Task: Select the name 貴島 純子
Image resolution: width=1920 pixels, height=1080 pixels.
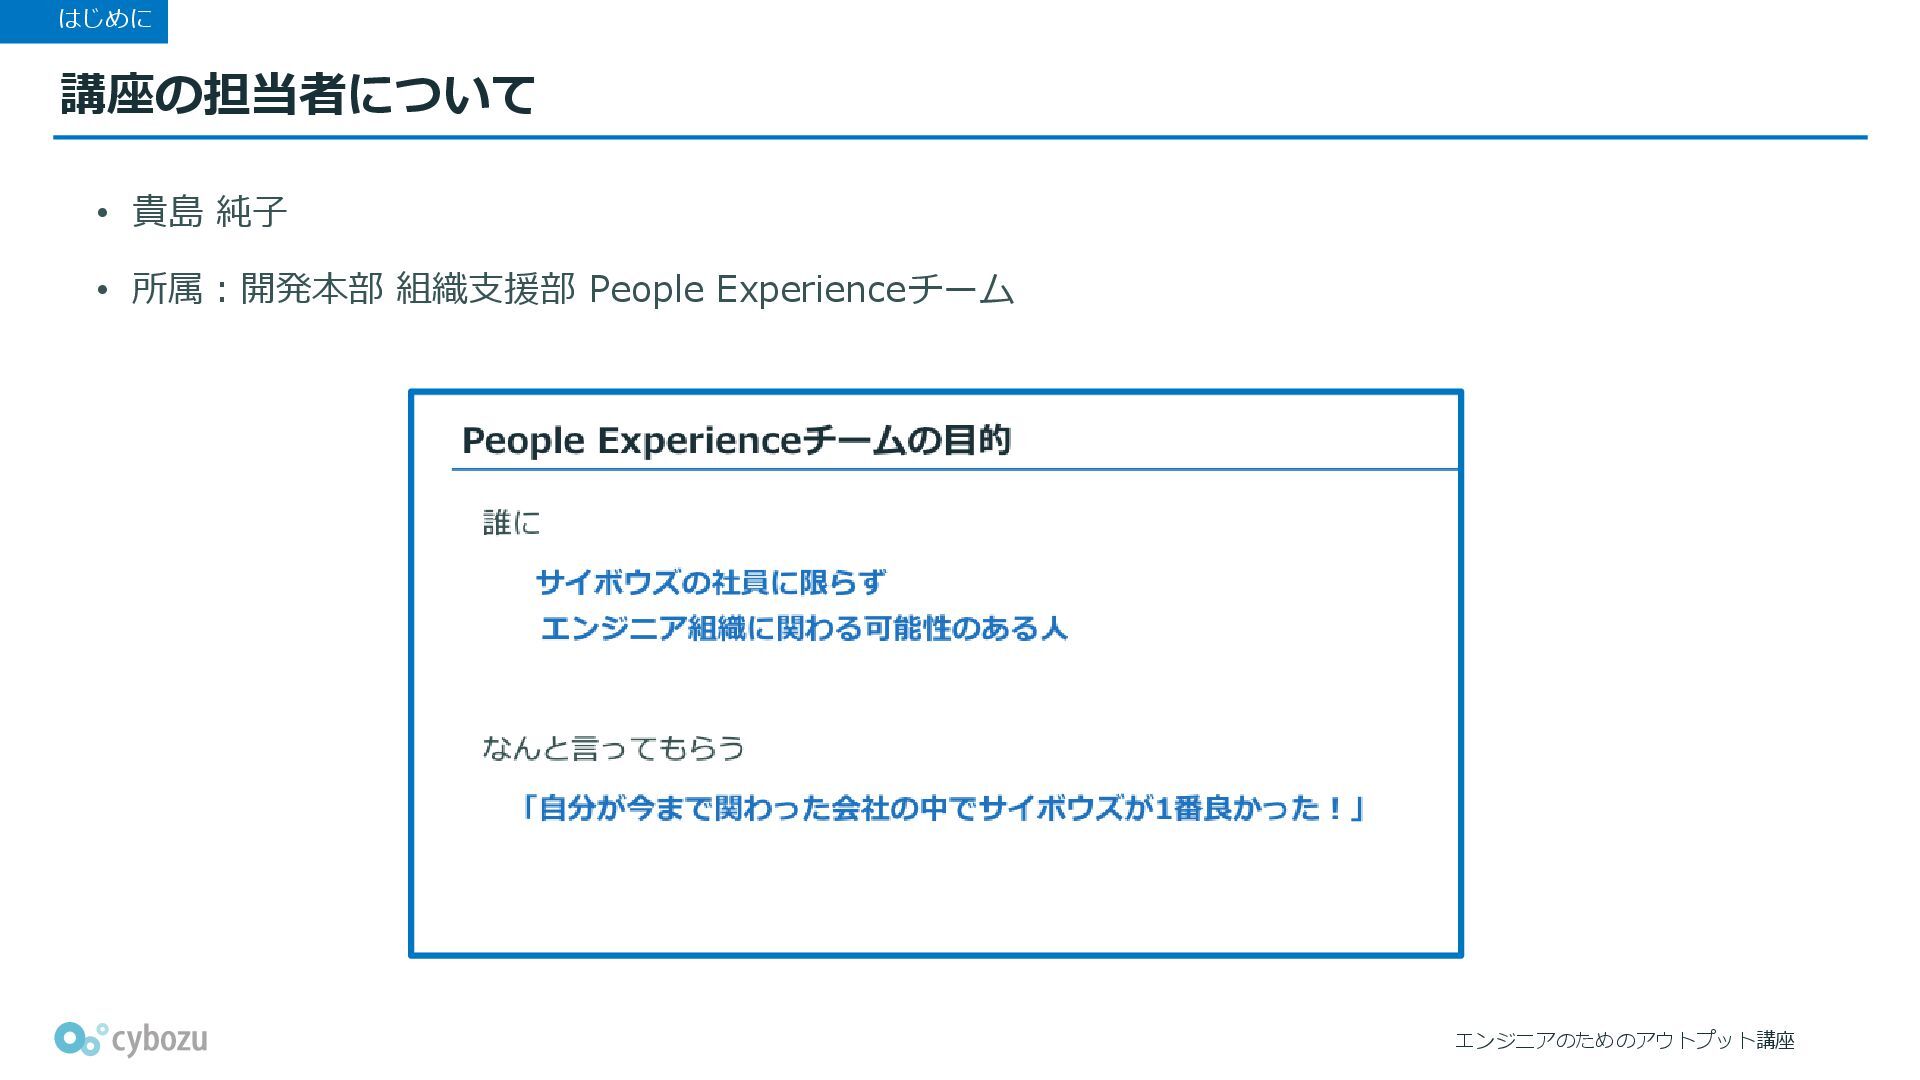Action: [x=210, y=212]
